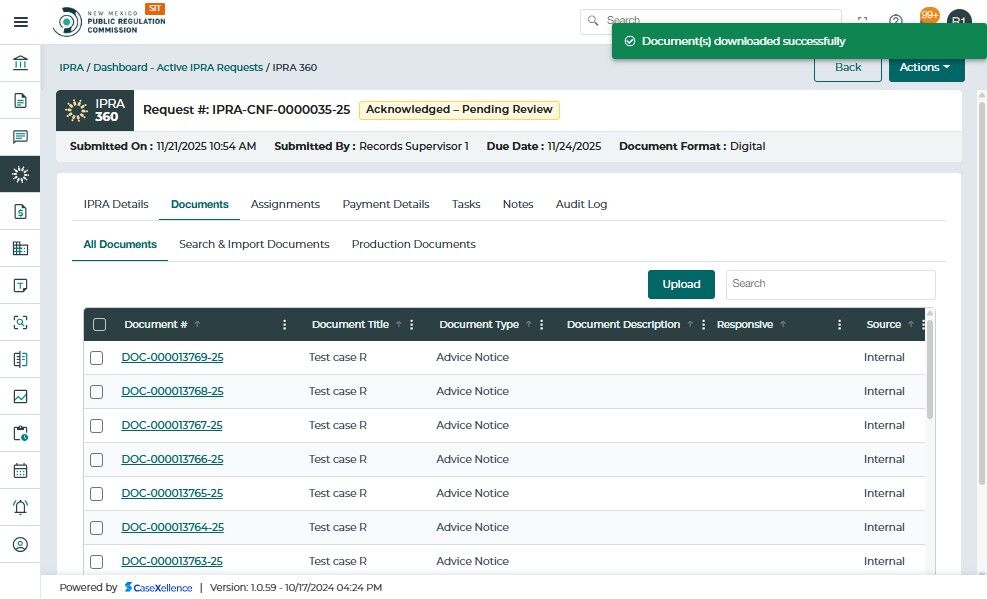
Task: Click the alarm bell sidebar icon
Action: click(x=20, y=507)
